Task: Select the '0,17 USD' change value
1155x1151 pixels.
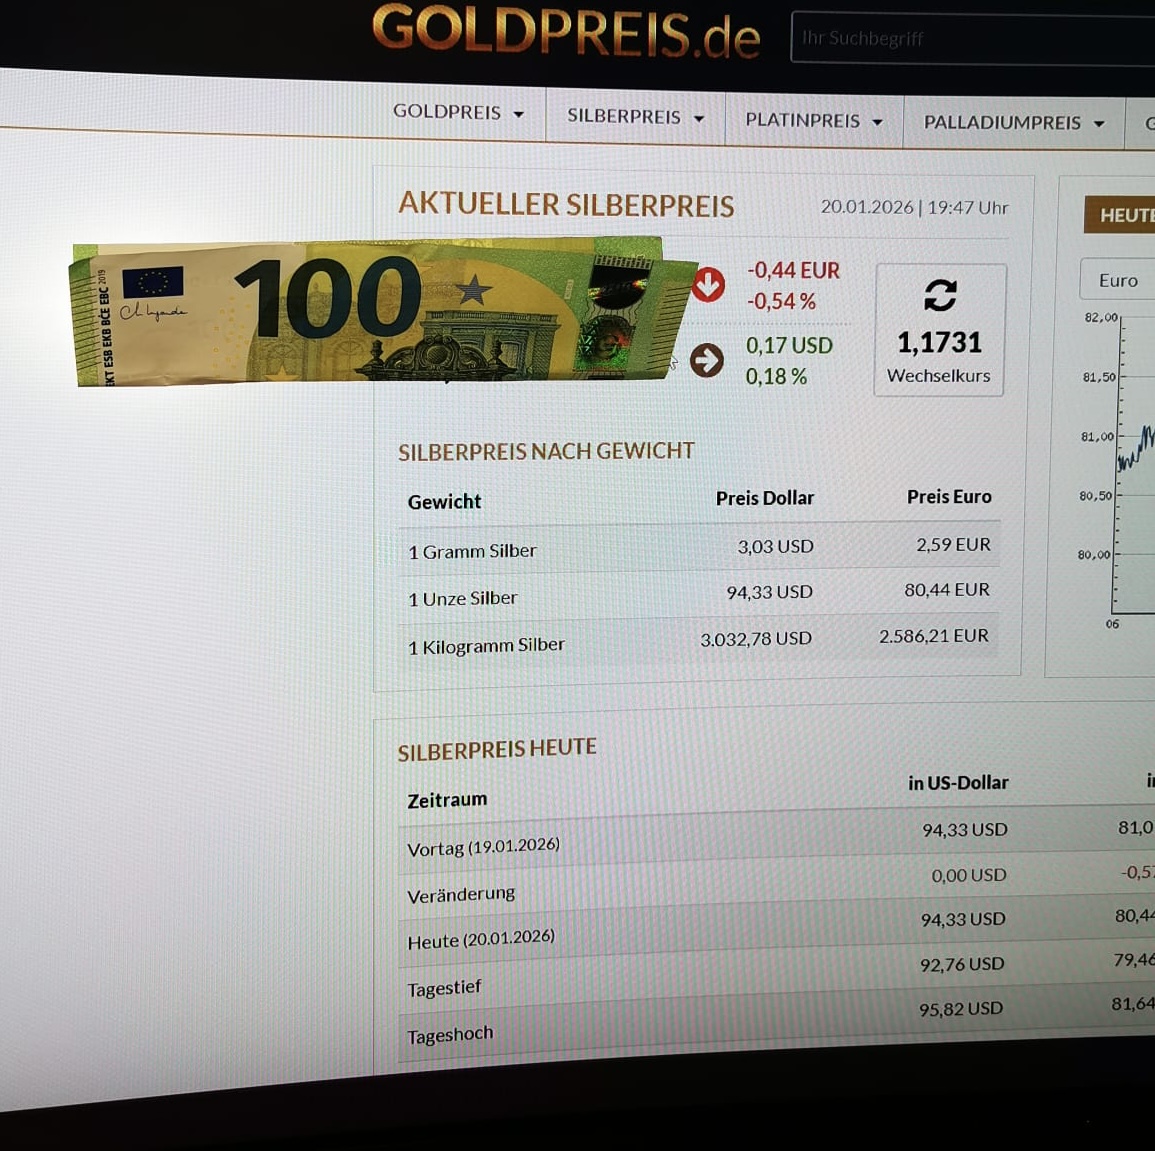Action: click(789, 345)
